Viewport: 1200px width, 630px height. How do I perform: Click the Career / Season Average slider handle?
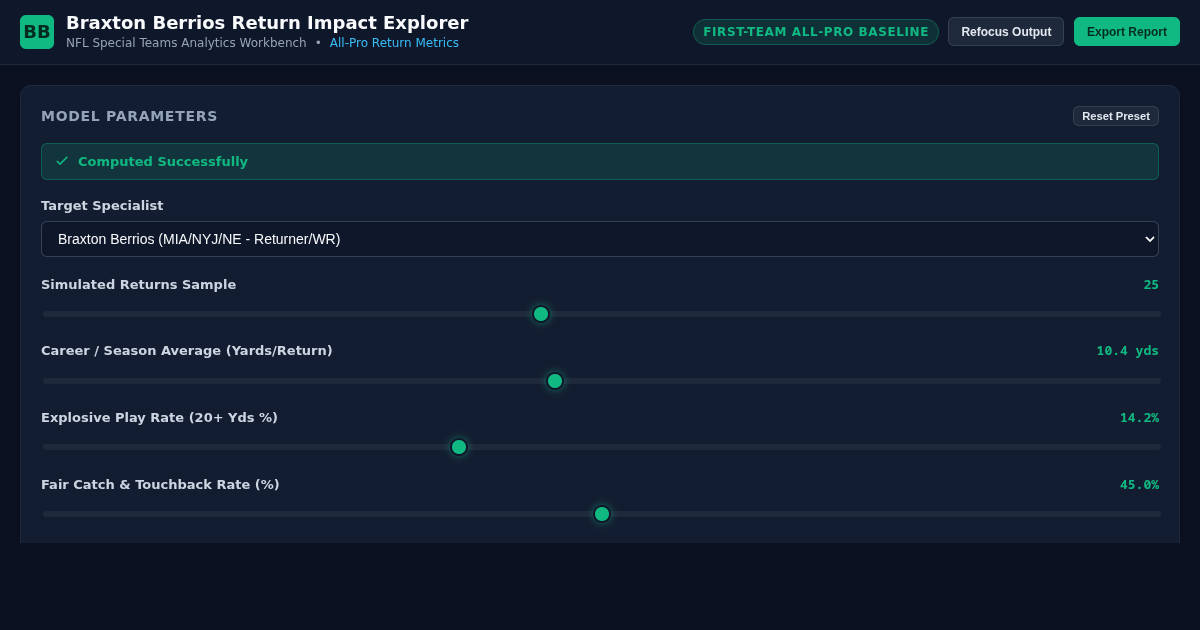pyautogui.click(x=555, y=381)
